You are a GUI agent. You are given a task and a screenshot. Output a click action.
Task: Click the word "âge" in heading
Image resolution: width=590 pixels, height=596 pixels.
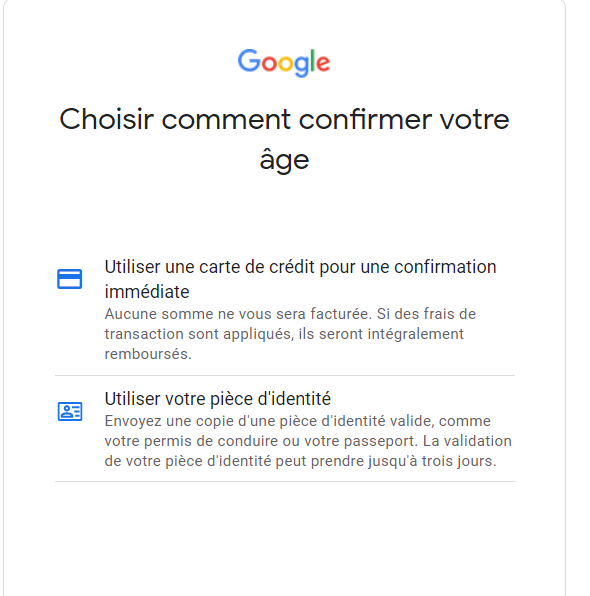click(284, 160)
